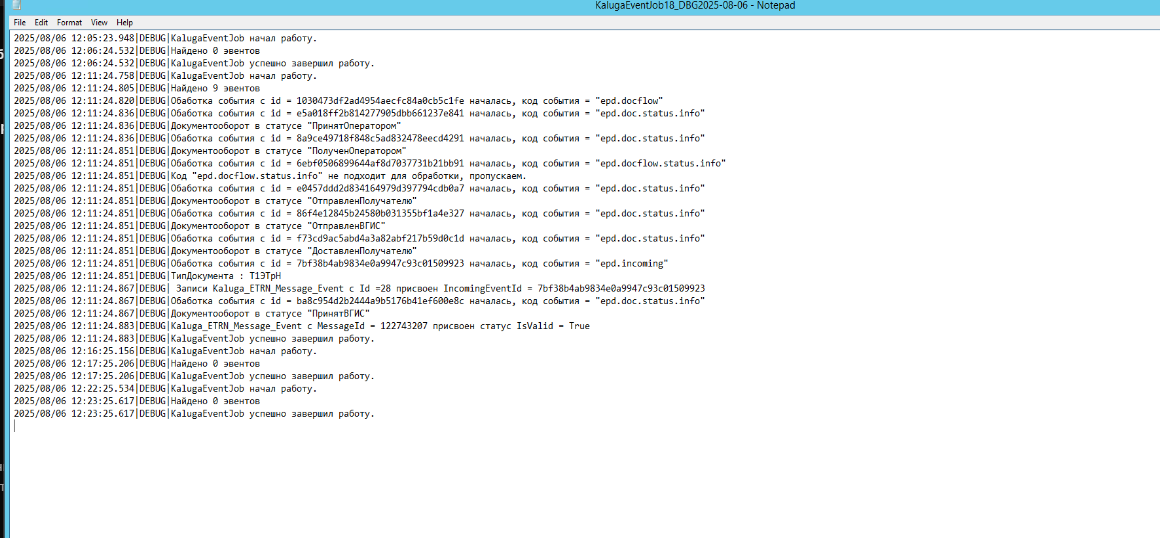
Task: Click the status "ОтправленПолучателю"
Action: [361, 201]
